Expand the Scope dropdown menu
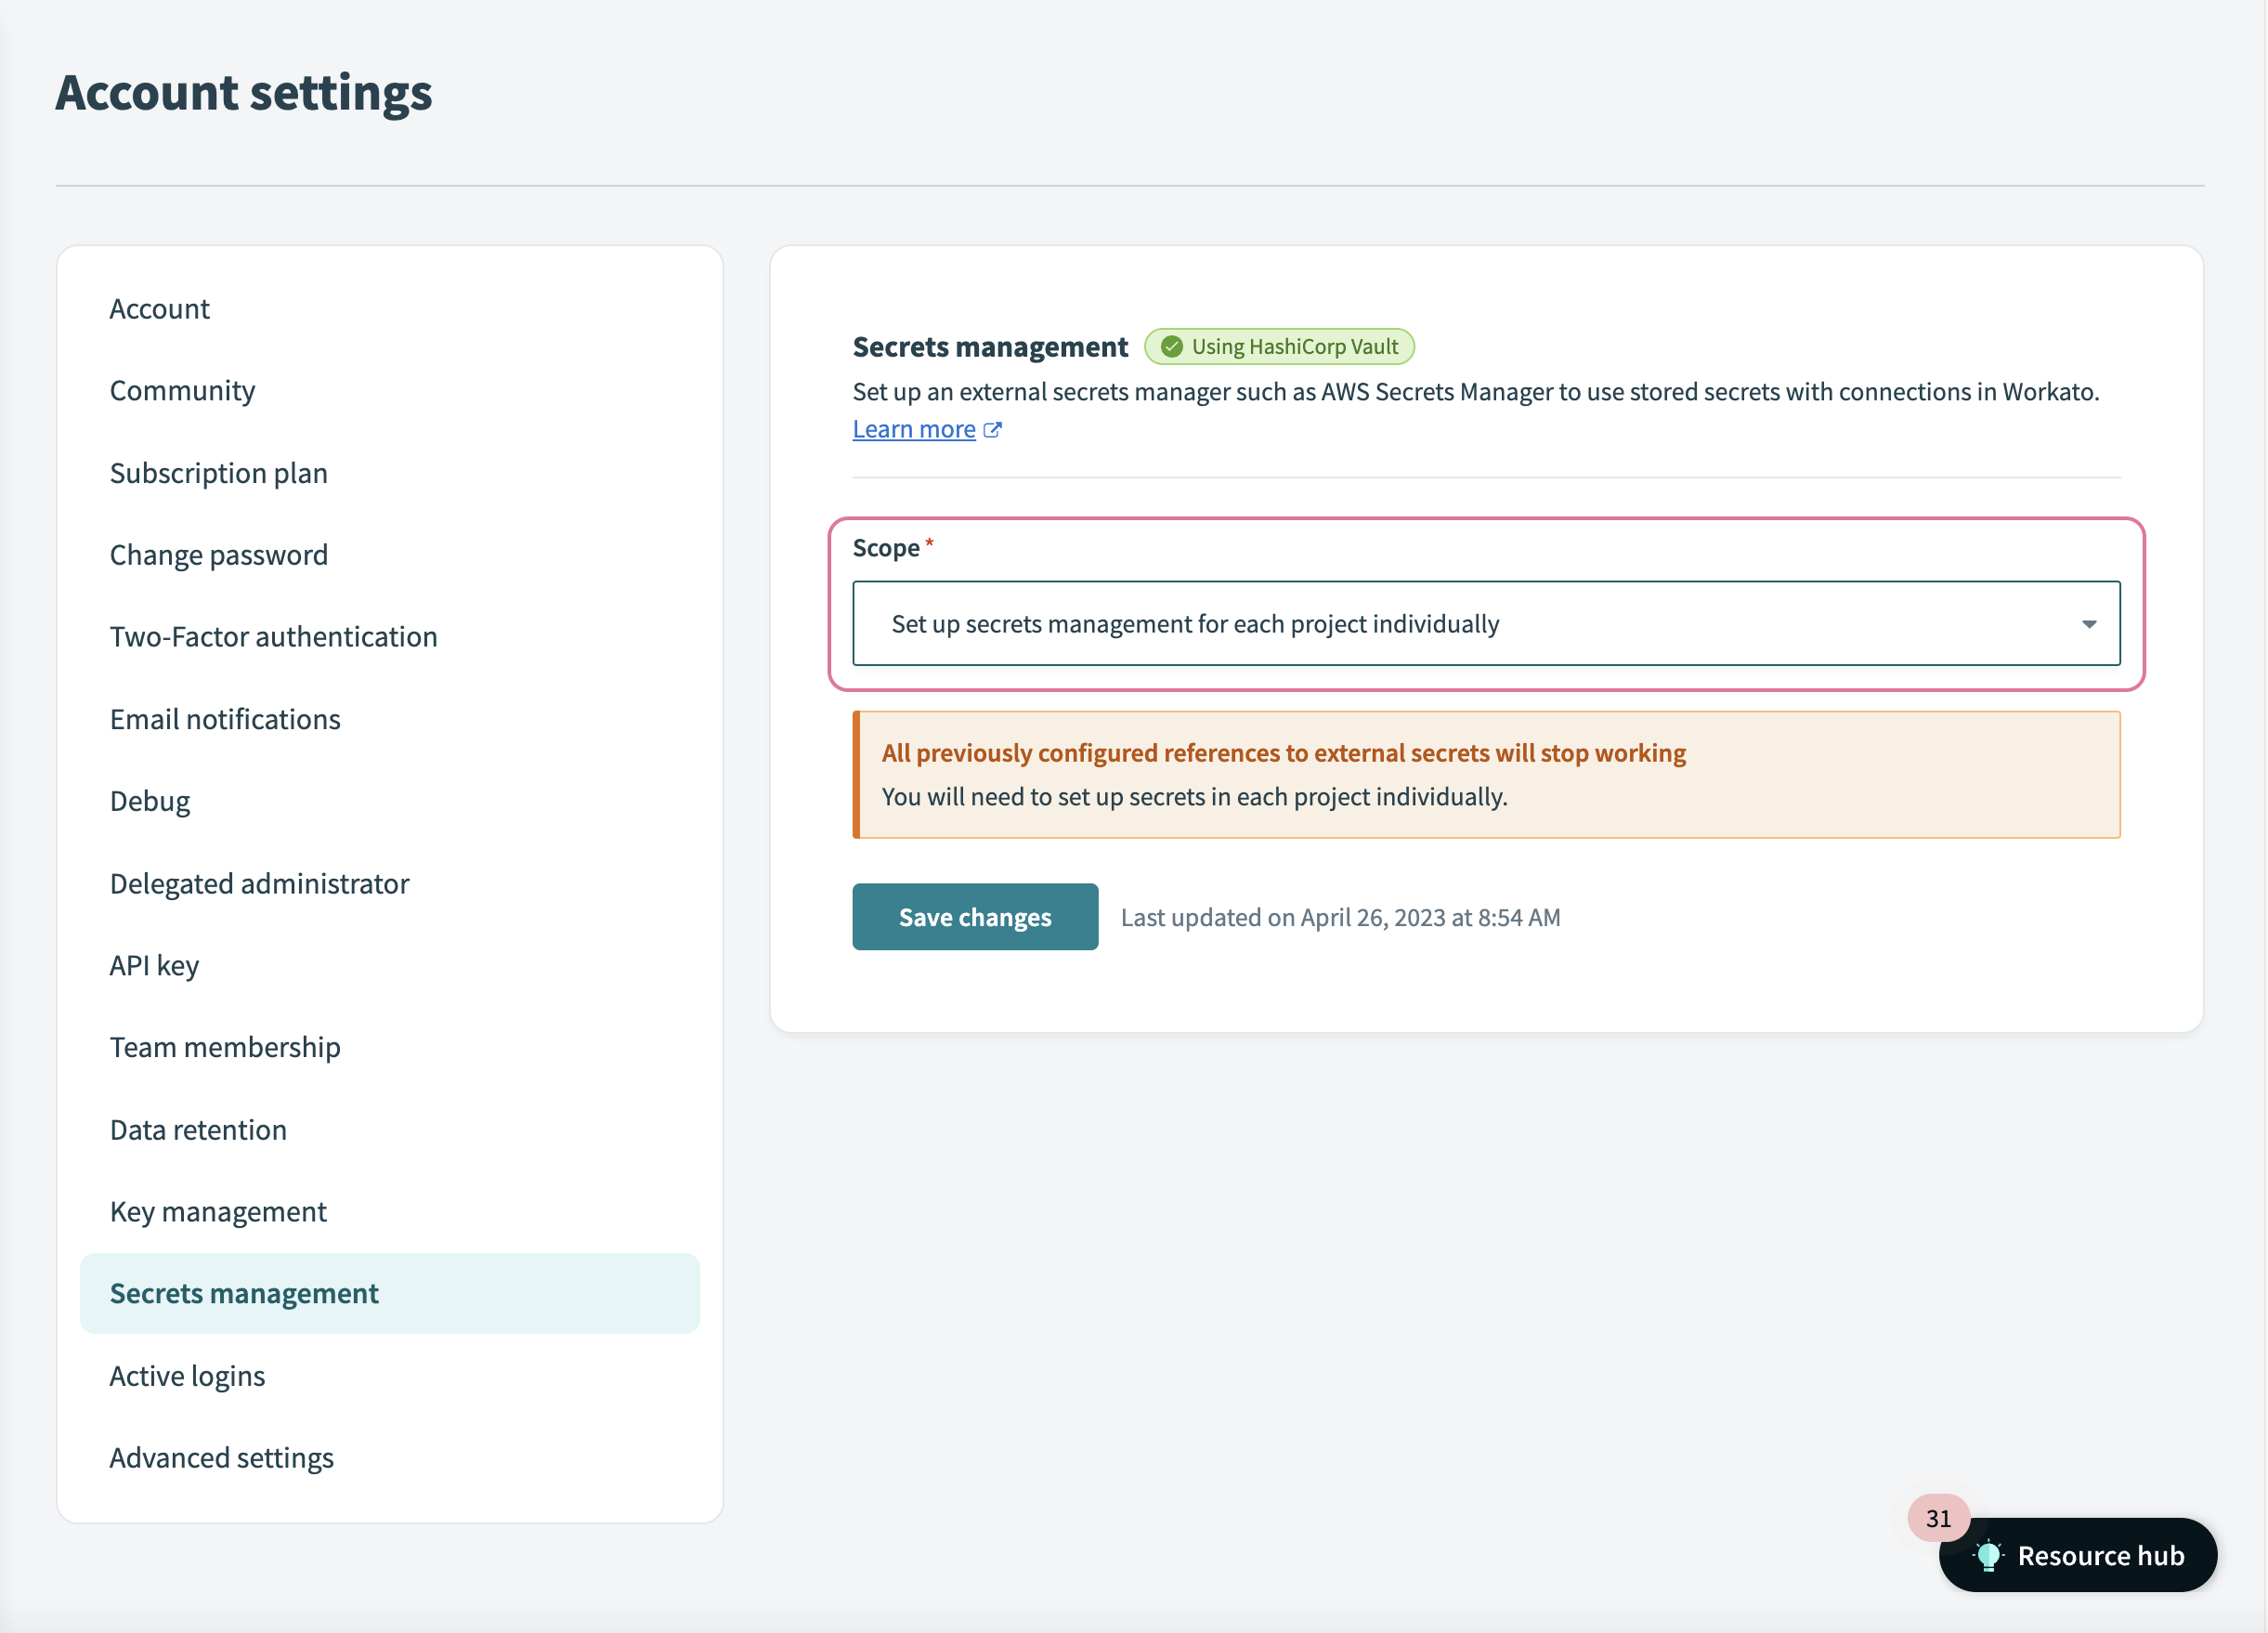Screen dimensions: 2268x1633 (2085, 621)
